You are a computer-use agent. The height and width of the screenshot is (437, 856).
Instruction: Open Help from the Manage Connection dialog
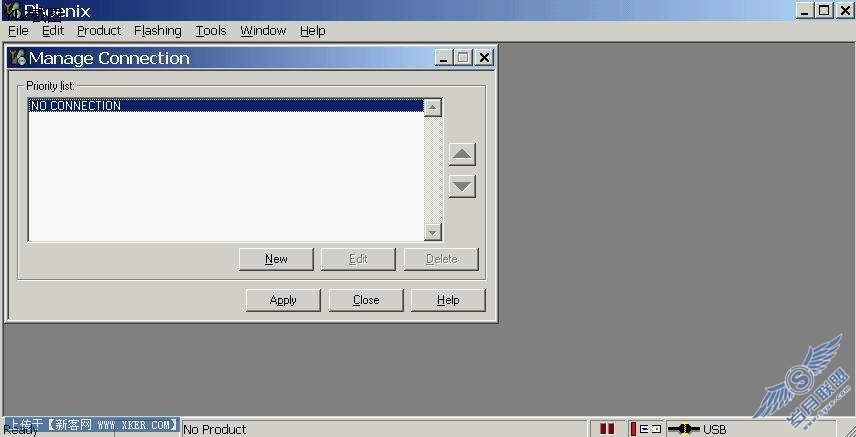(x=448, y=300)
